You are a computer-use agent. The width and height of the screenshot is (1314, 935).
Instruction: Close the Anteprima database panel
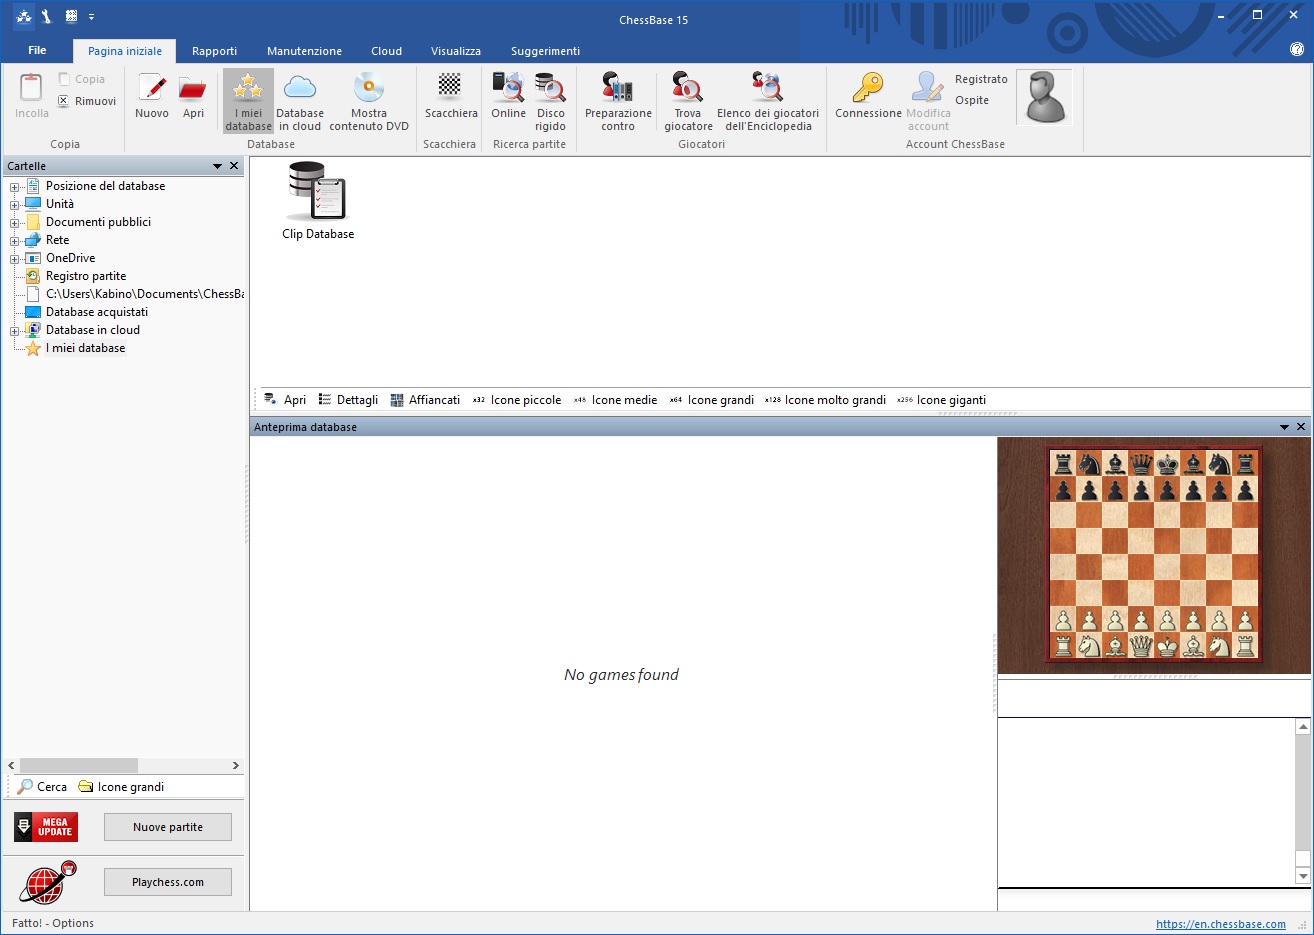coord(1301,427)
